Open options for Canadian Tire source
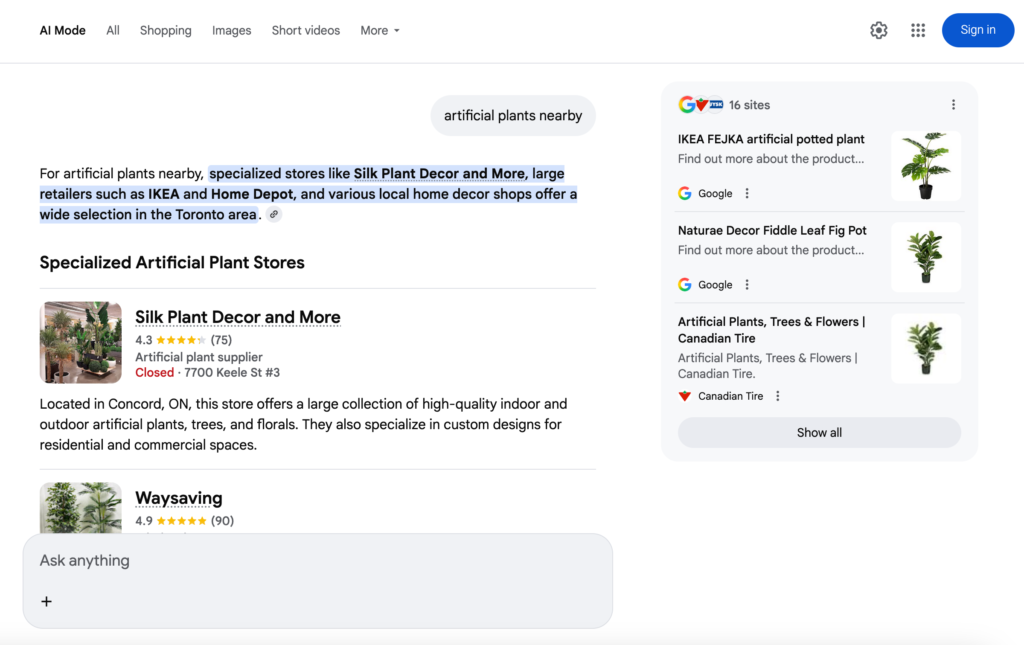The image size is (1024, 645). click(778, 396)
